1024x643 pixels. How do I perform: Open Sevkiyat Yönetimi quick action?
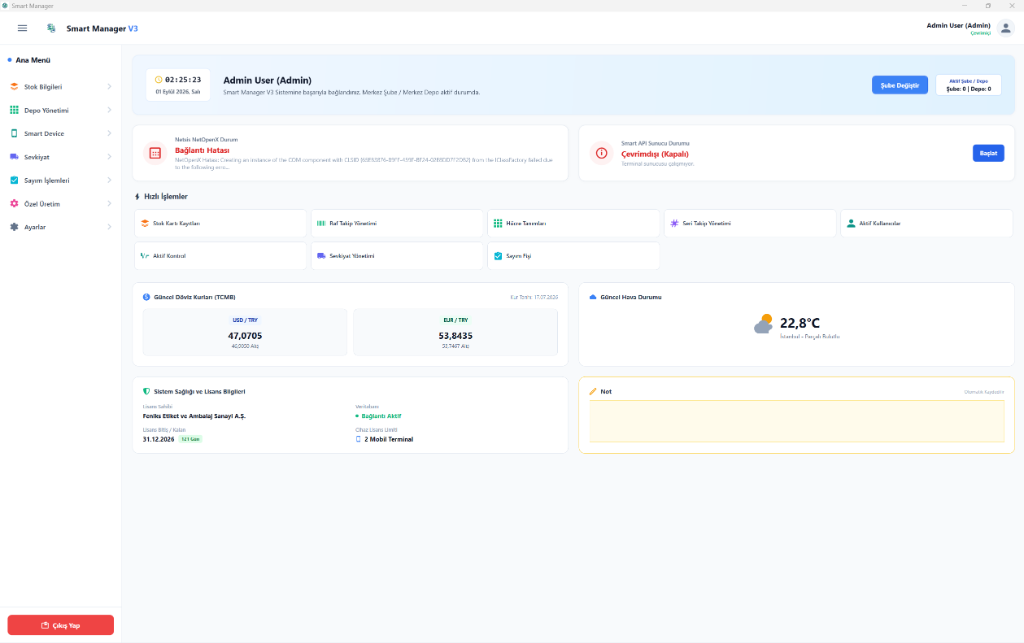coord(397,256)
